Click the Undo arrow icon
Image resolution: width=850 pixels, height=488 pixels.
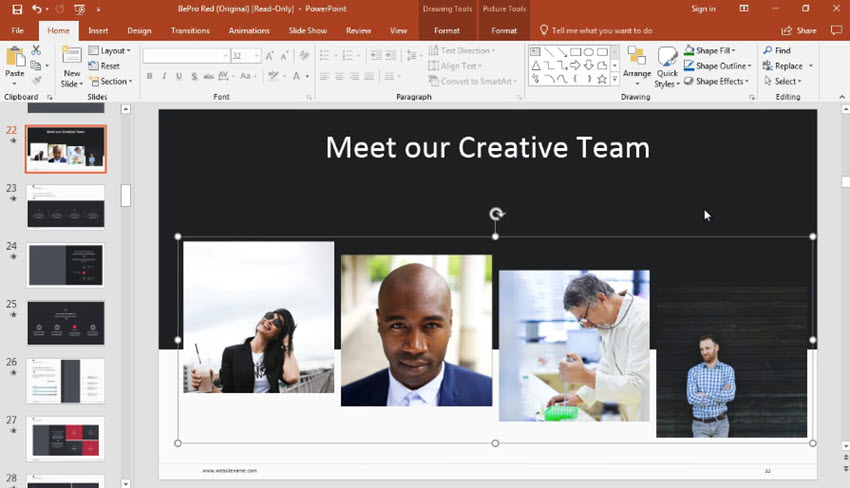click(36, 9)
